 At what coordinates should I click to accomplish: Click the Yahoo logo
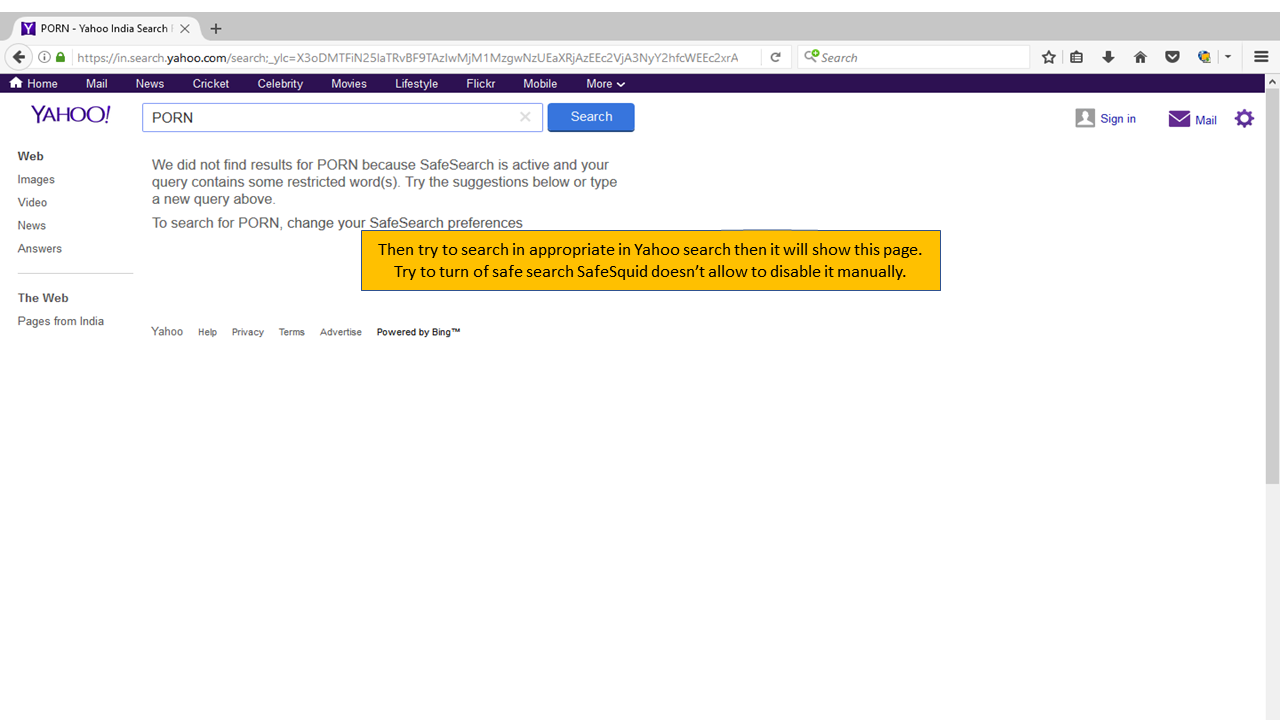click(70, 115)
